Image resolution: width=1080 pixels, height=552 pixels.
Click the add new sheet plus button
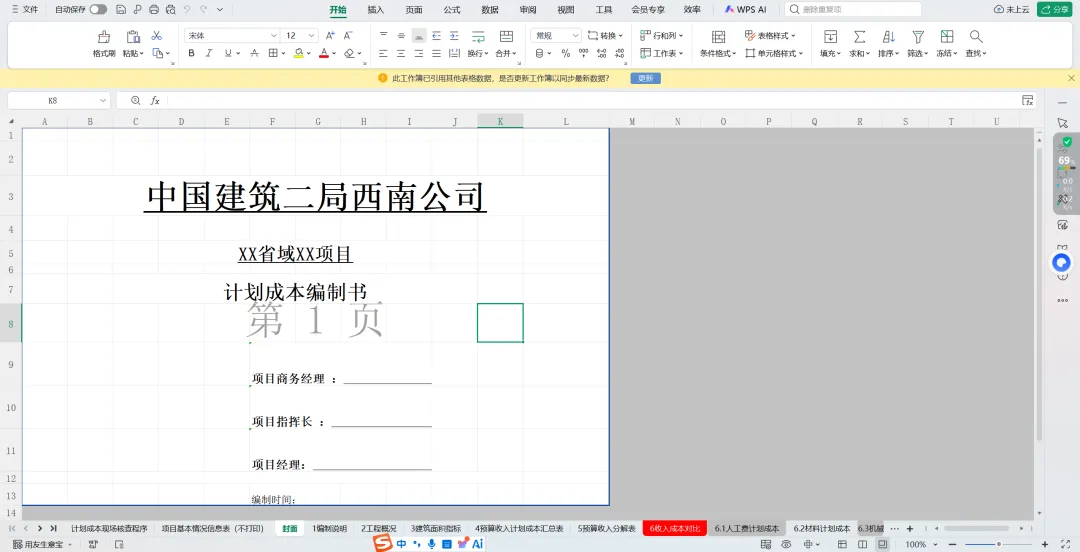(910, 529)
